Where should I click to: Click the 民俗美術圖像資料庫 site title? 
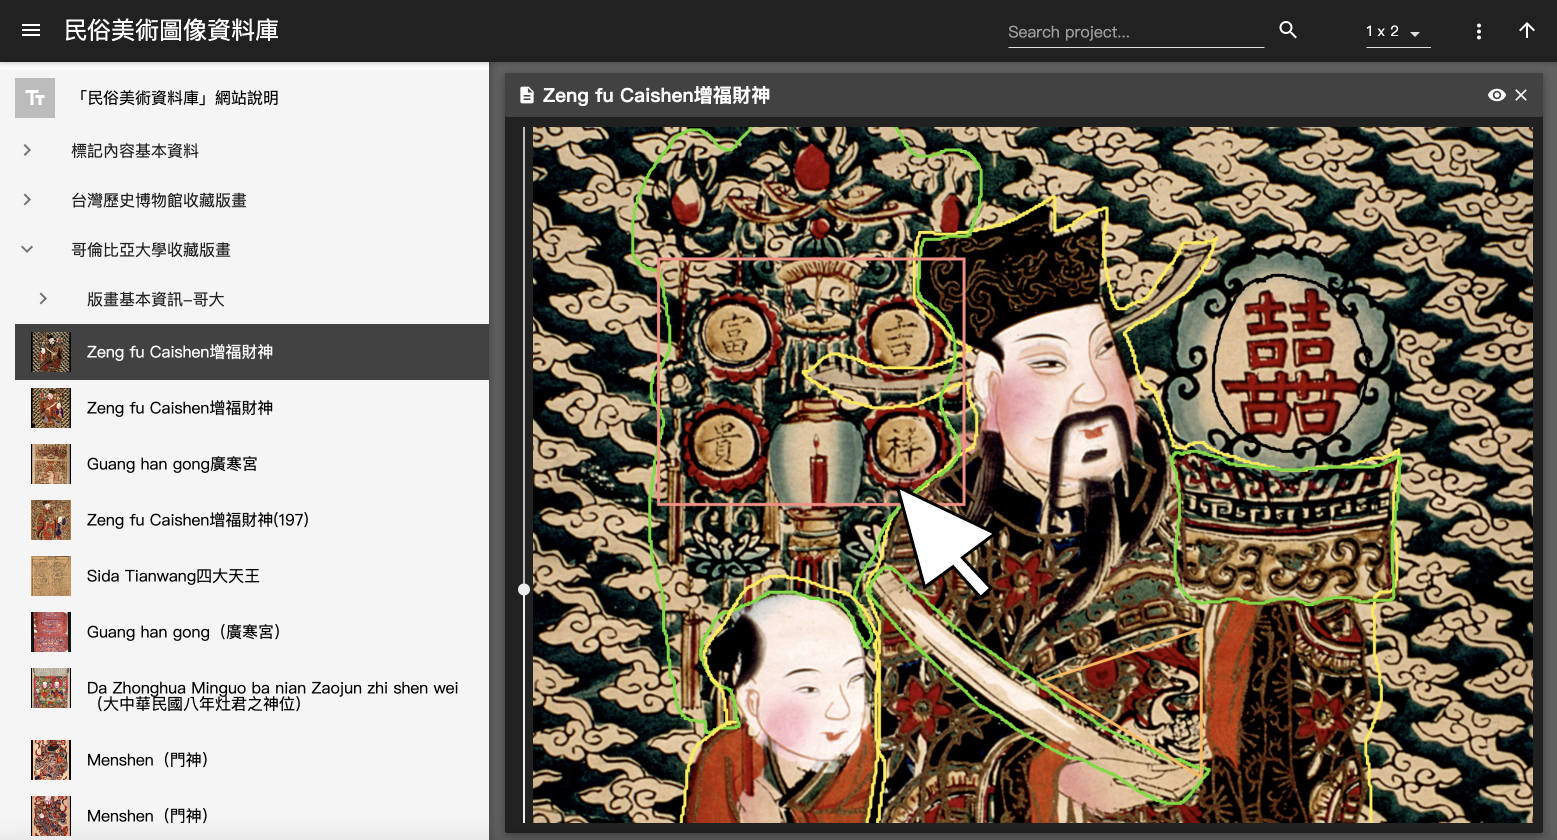[x=172, y=30]
